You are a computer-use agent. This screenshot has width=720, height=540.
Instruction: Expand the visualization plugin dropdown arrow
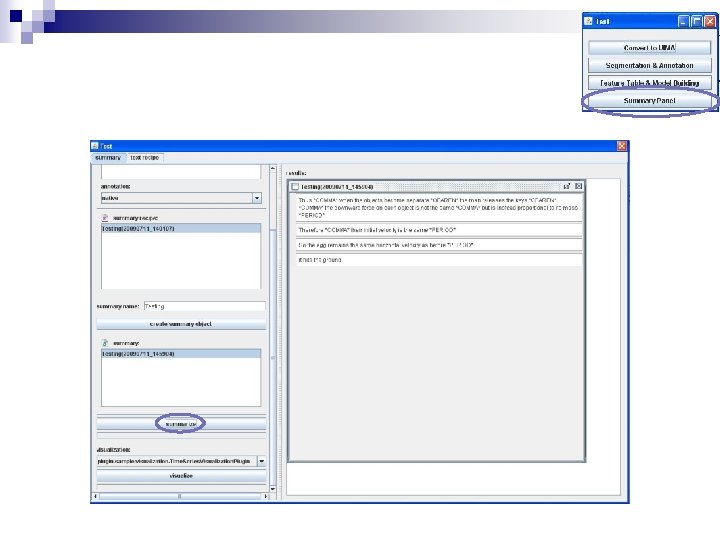261,461
